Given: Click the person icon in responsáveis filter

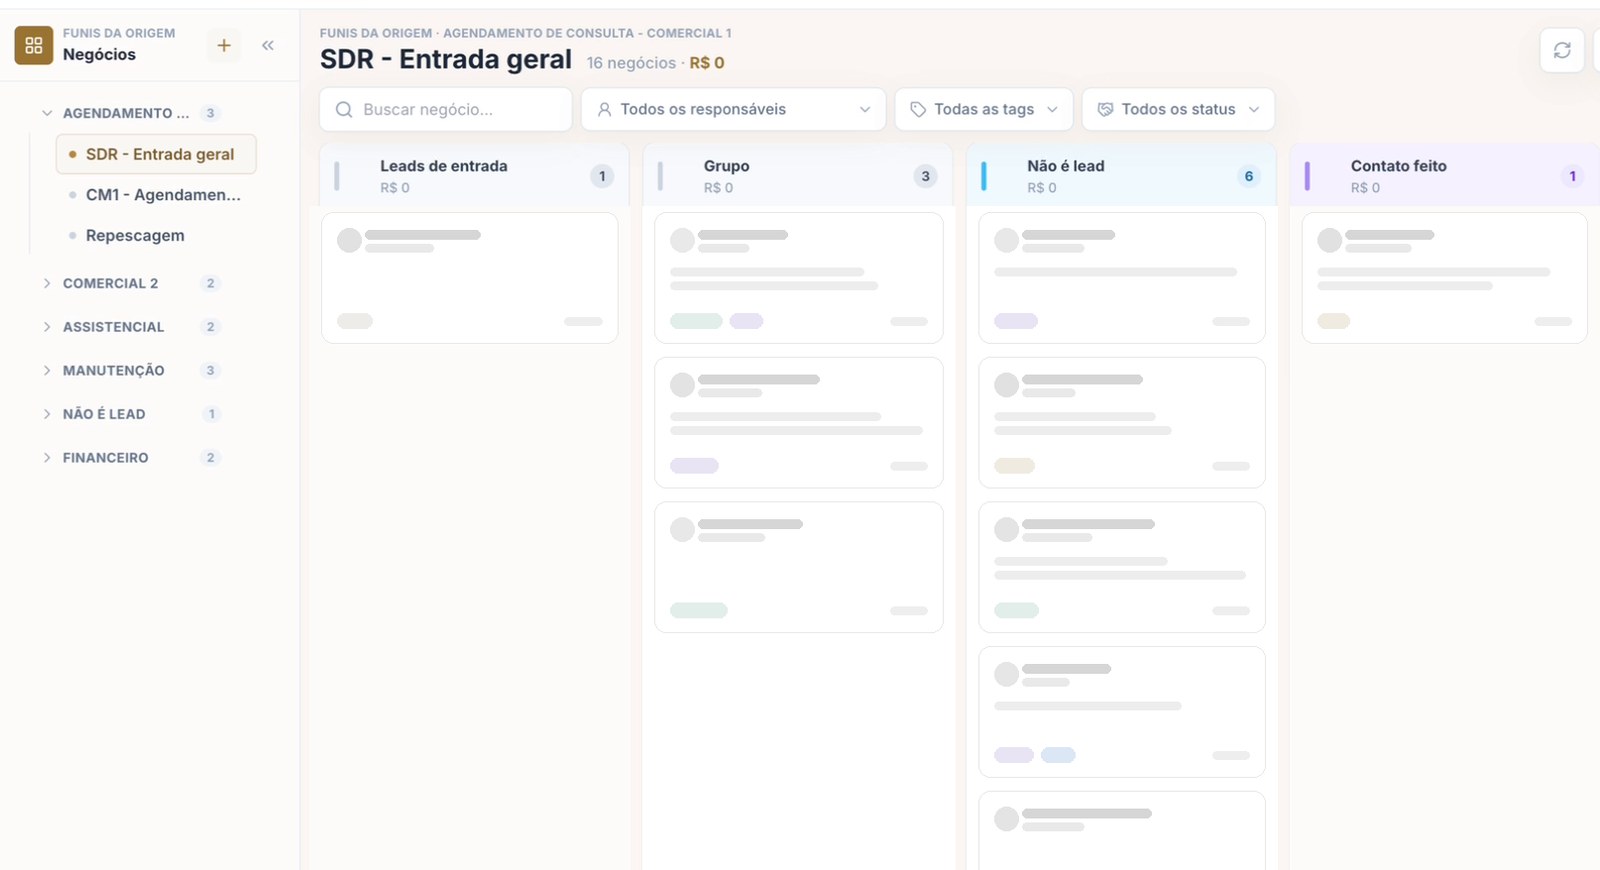Looking at the screenshot, I should [605, 110].
